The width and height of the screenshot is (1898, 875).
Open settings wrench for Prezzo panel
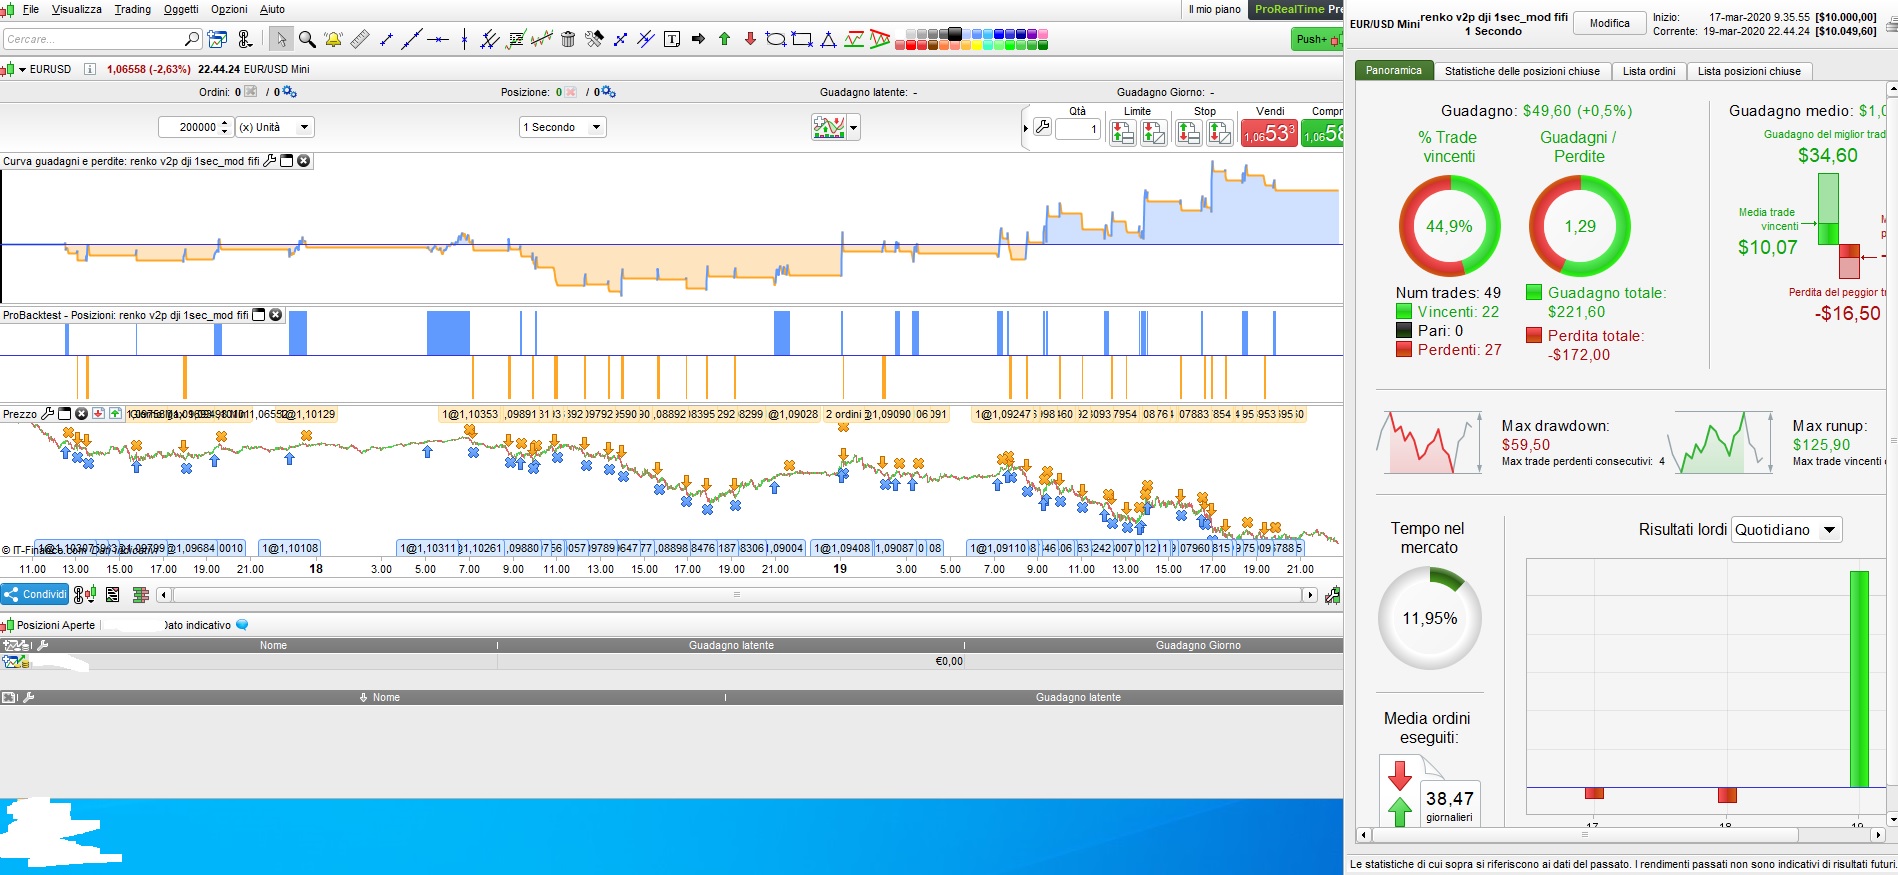tap(47, 414)
